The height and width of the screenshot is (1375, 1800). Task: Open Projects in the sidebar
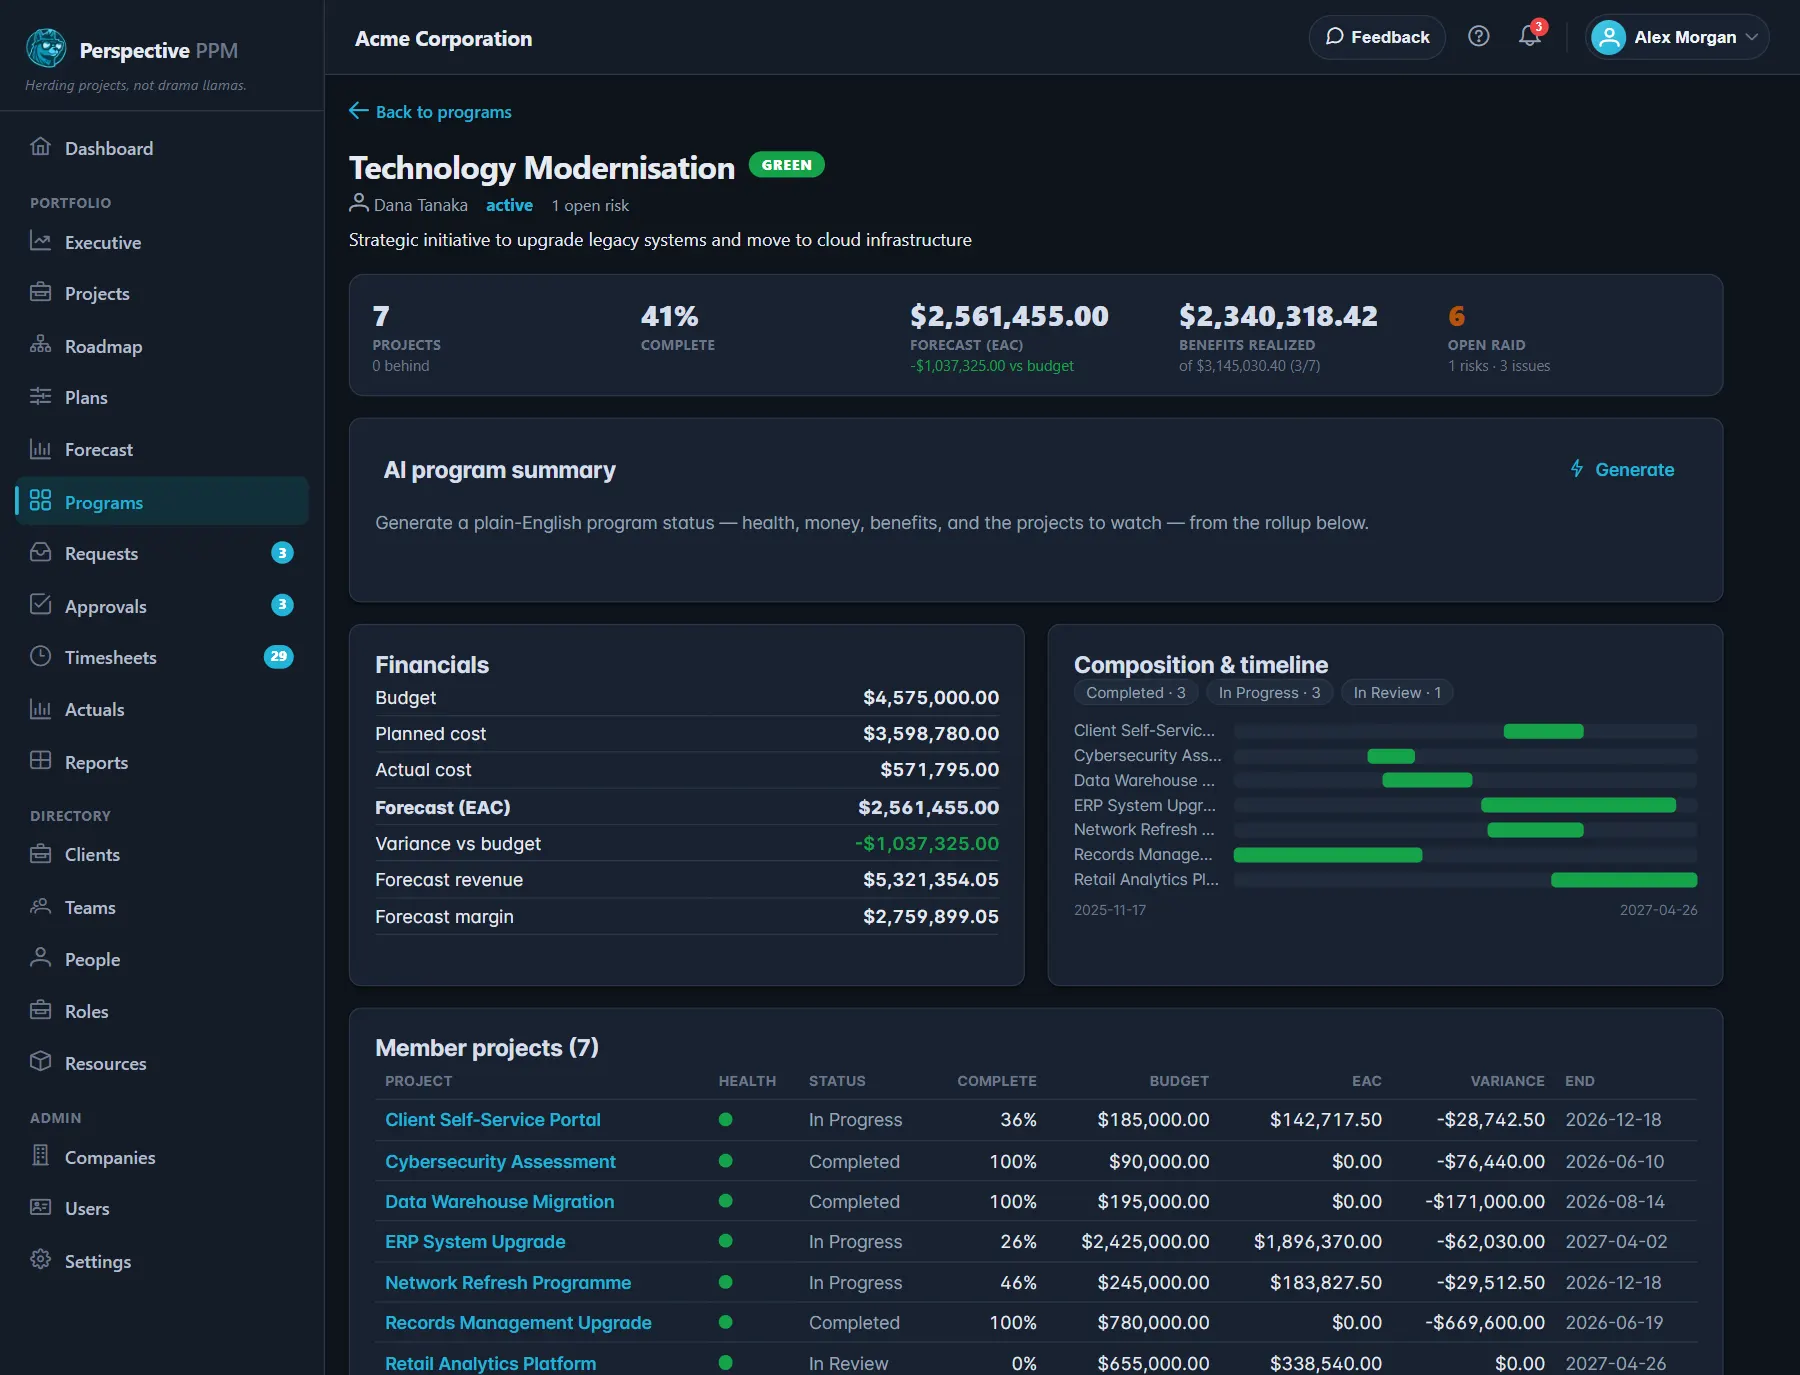pos(162,293)
